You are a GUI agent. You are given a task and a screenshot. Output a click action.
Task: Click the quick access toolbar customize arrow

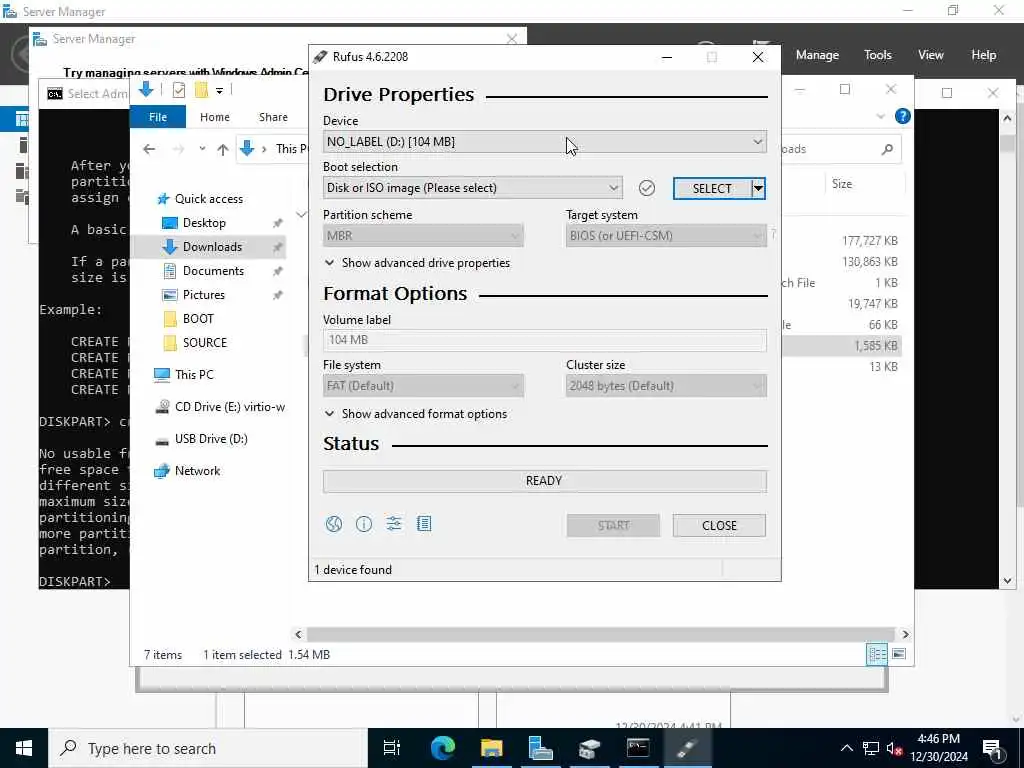(x=219, y=91)
